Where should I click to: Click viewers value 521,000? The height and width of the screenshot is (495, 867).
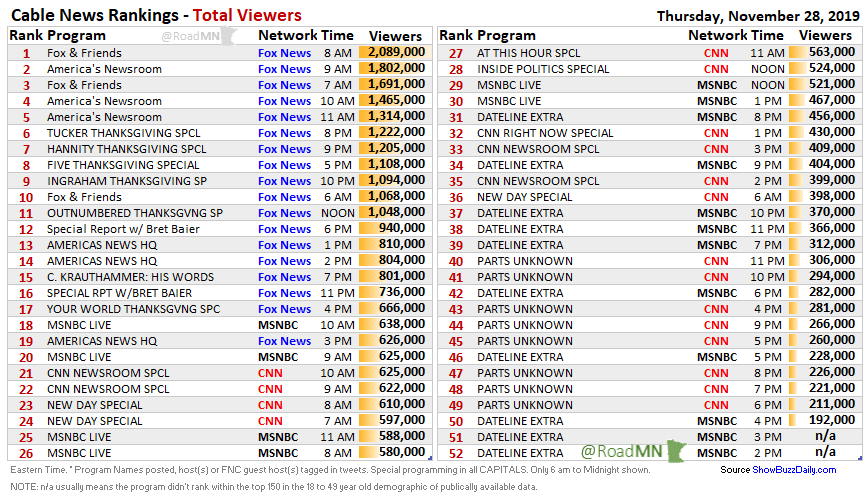[x=832, y=84]
